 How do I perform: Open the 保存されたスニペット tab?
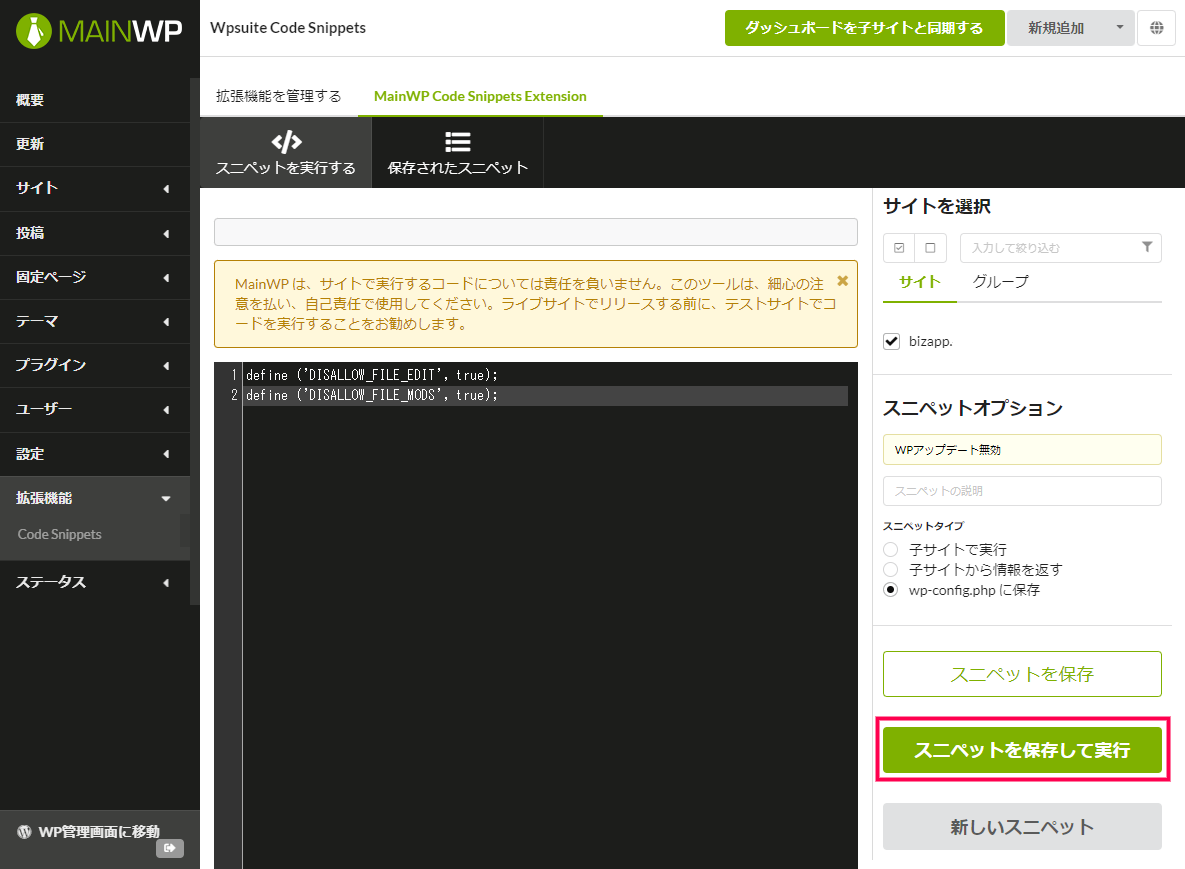click(458, 153)
